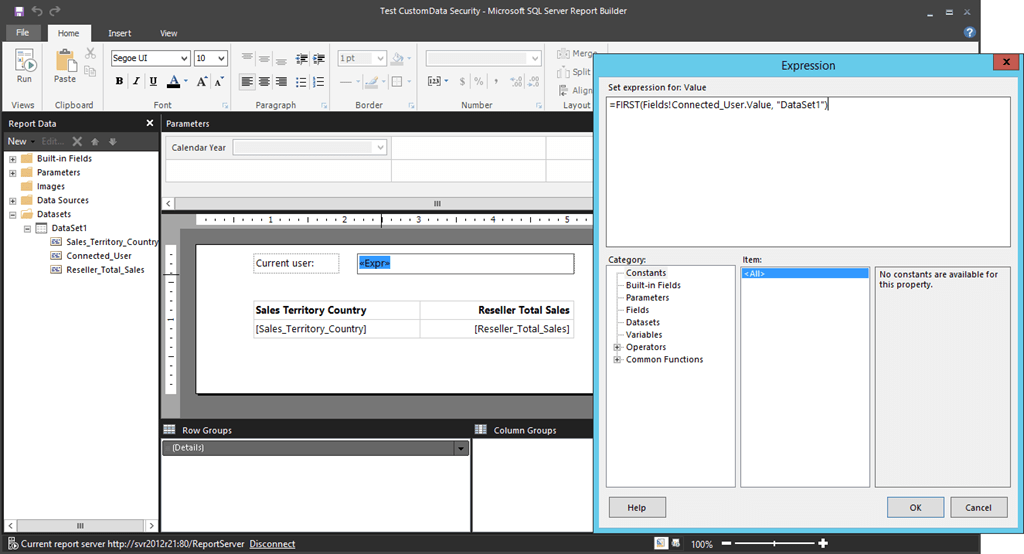The width and height of the screenshot is (1024, 554).
Task: Switch to the Insert ribbon tab
Action: point(120,33)
